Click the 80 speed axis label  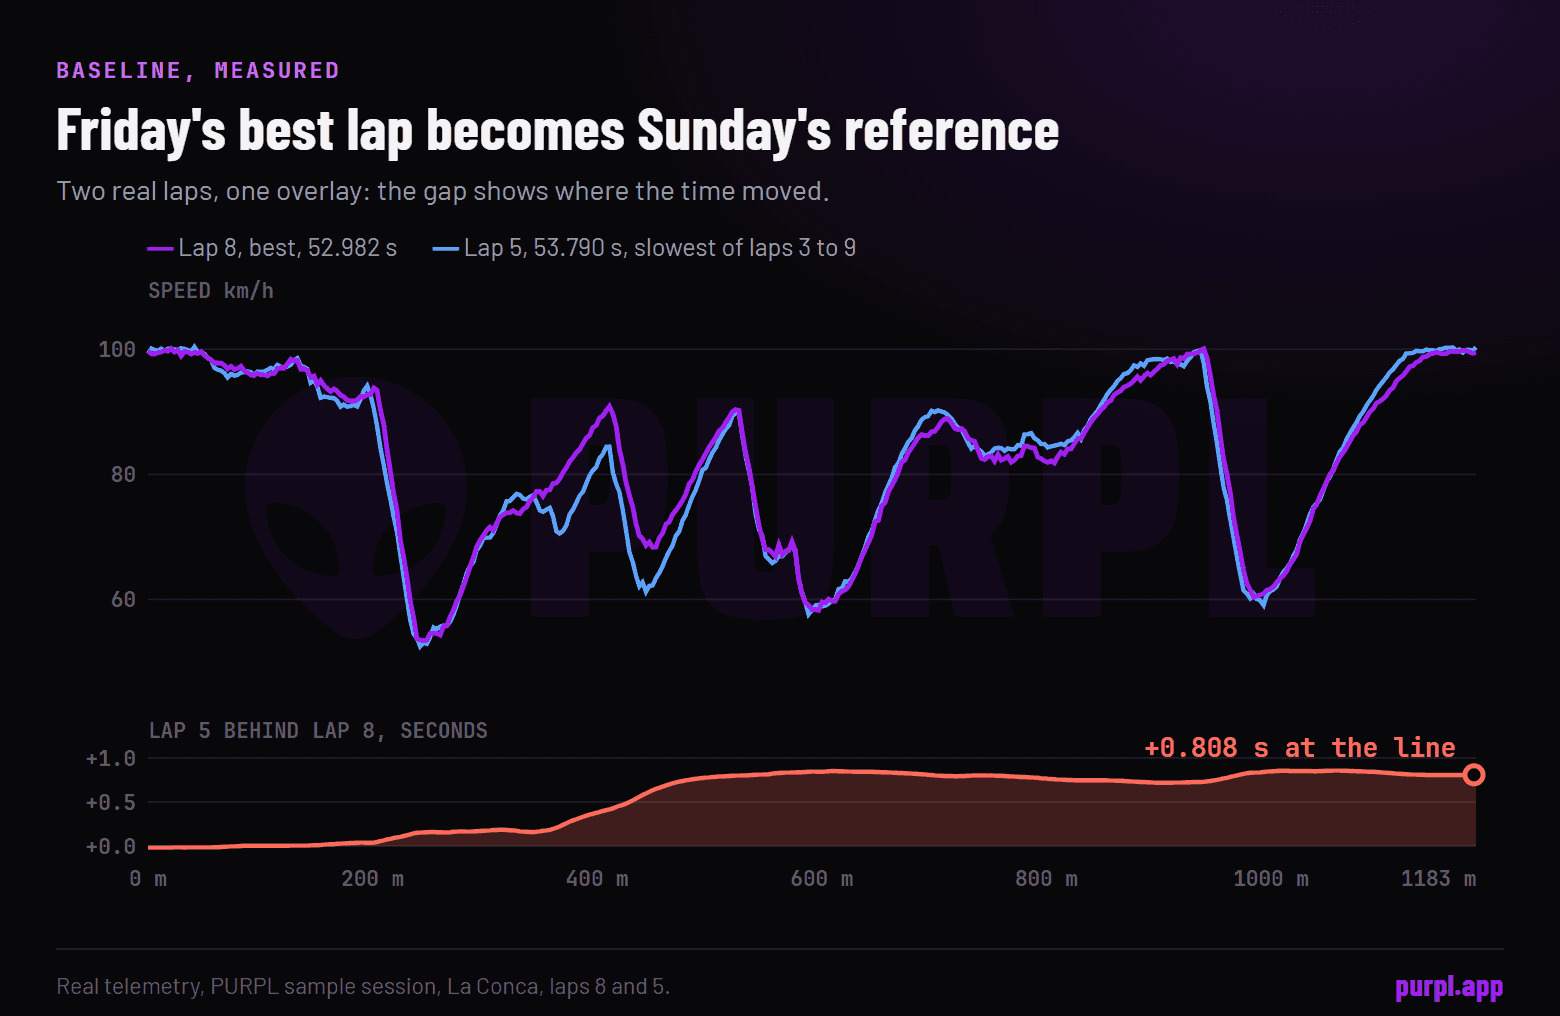tap(123, 474)
